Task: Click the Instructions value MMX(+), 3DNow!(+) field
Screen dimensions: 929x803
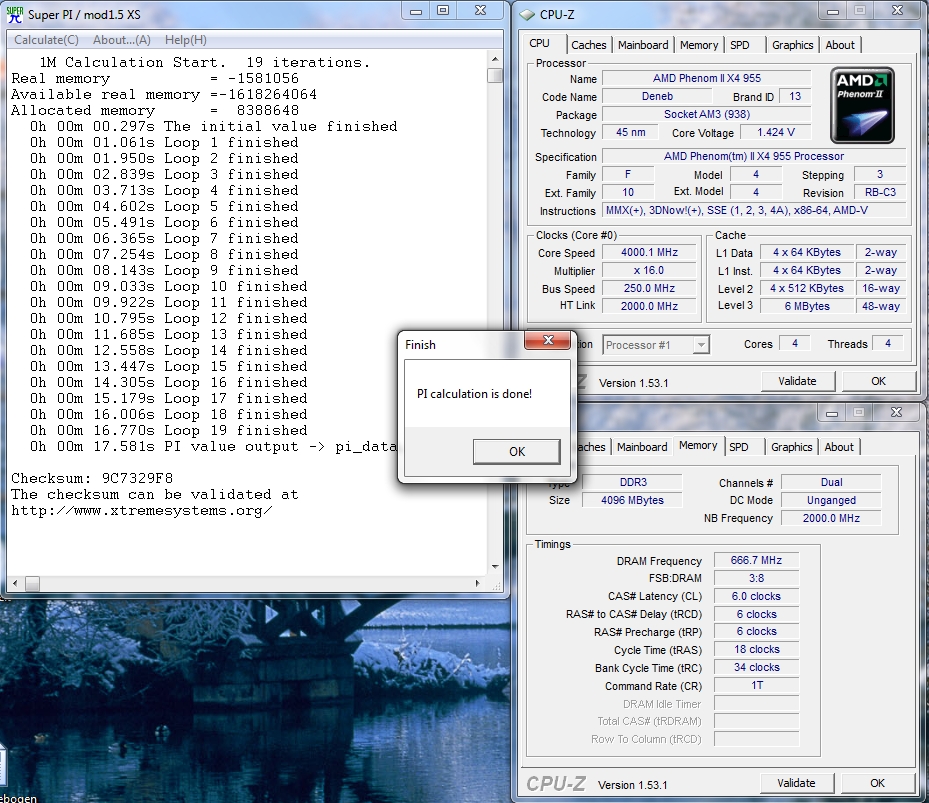Action: coord(754,210)
